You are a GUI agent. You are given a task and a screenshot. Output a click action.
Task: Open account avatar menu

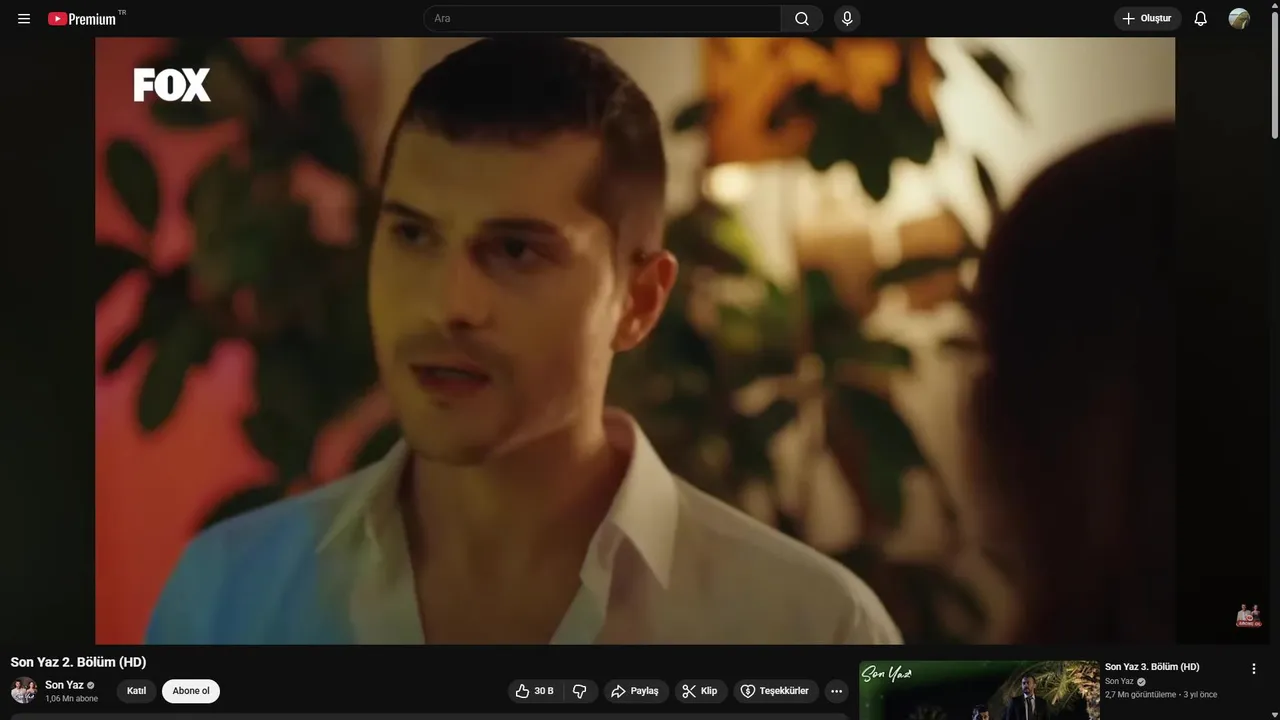tap(1239, 19)
